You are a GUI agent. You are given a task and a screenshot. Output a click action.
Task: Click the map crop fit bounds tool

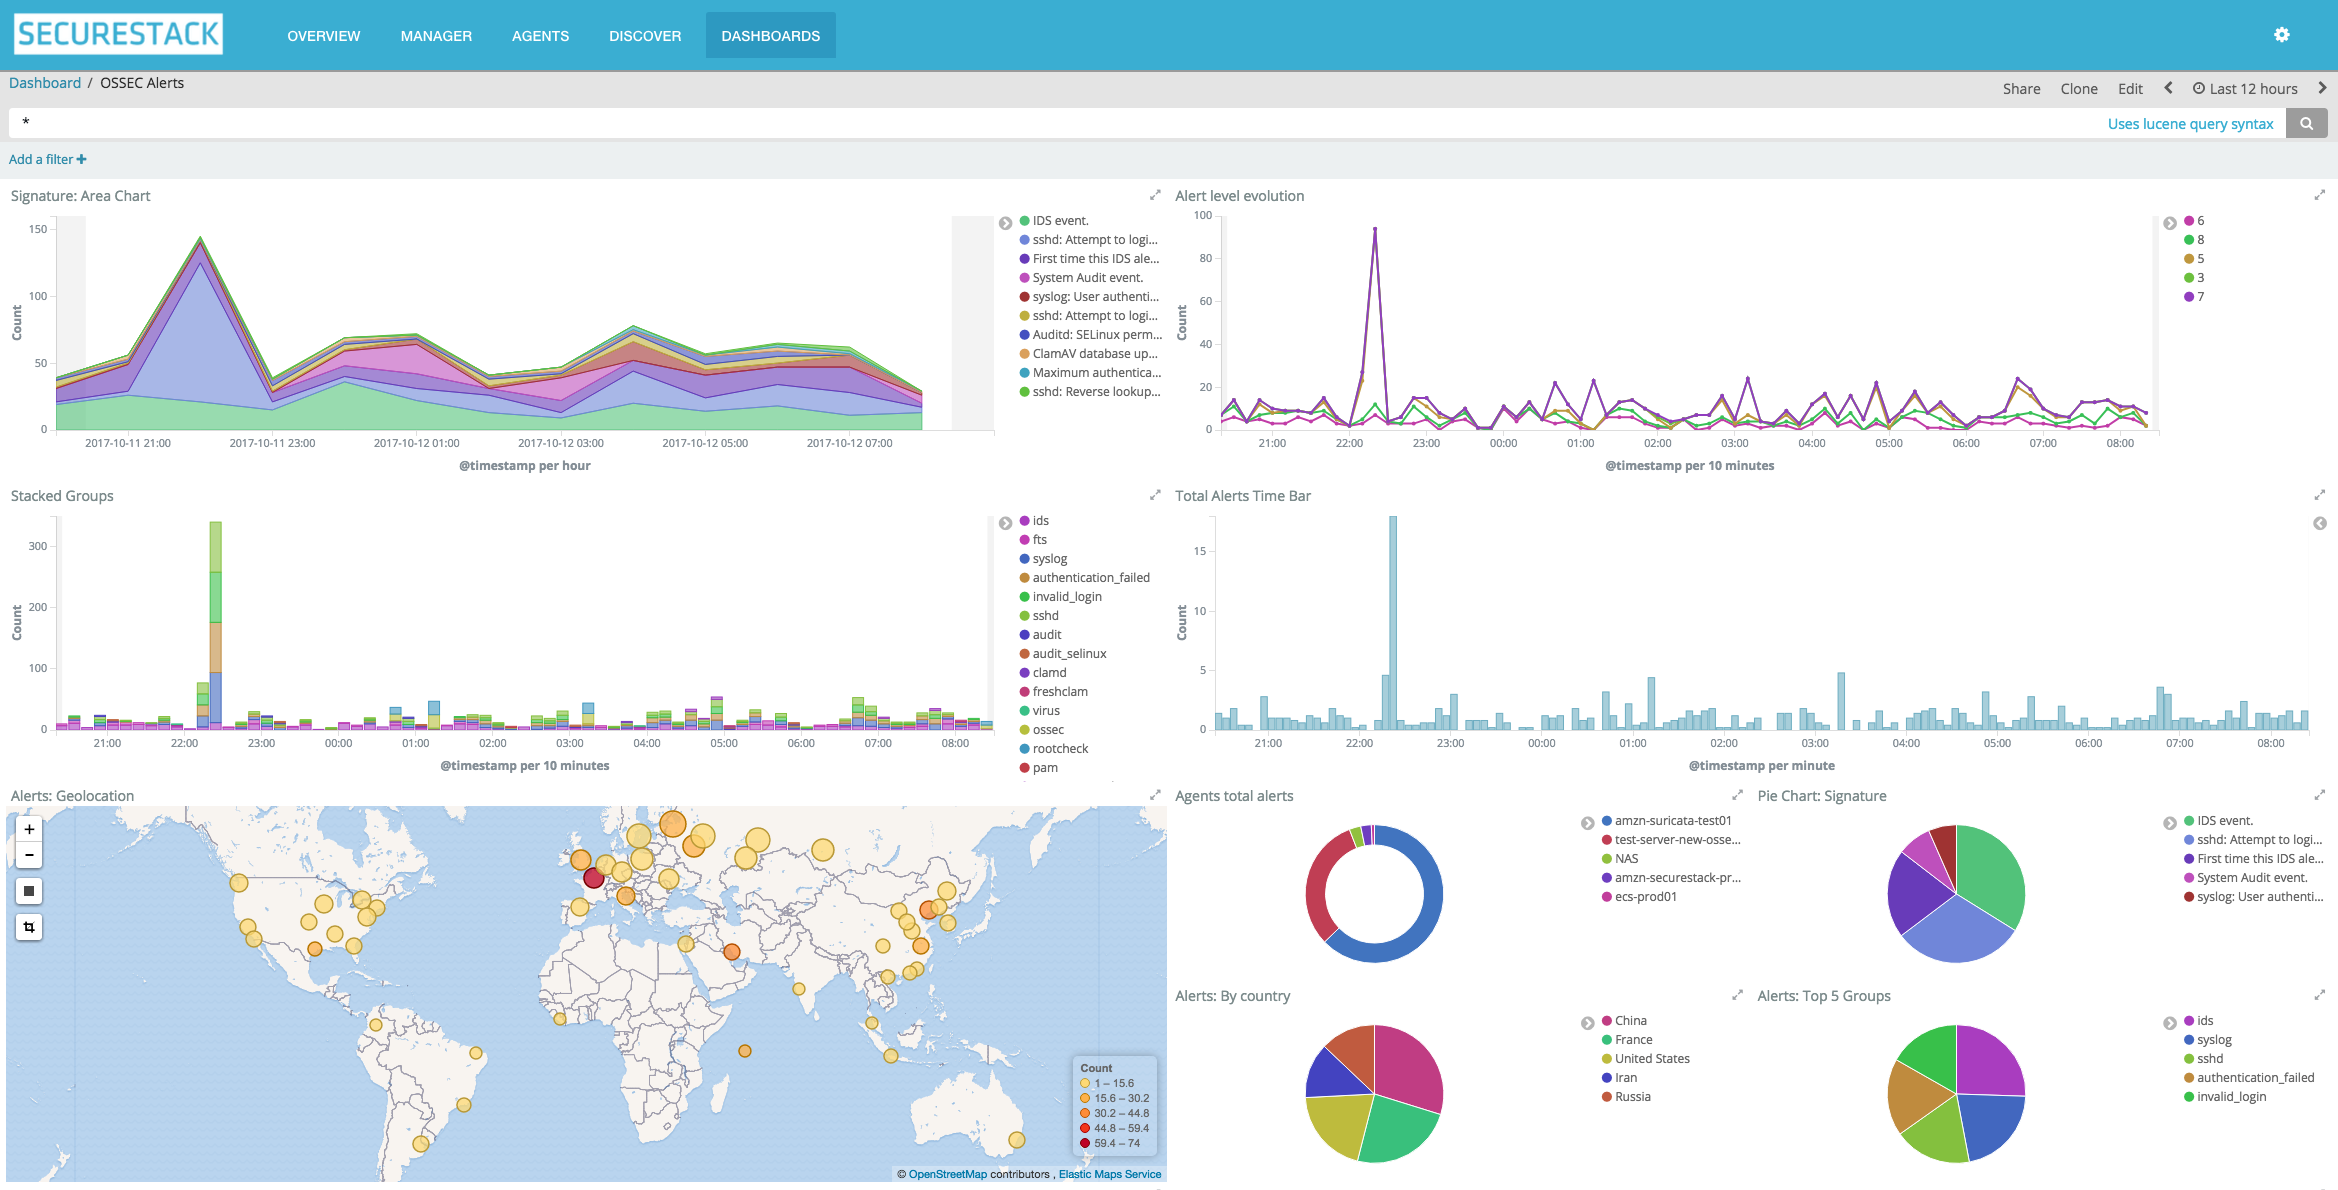[29, 927]
